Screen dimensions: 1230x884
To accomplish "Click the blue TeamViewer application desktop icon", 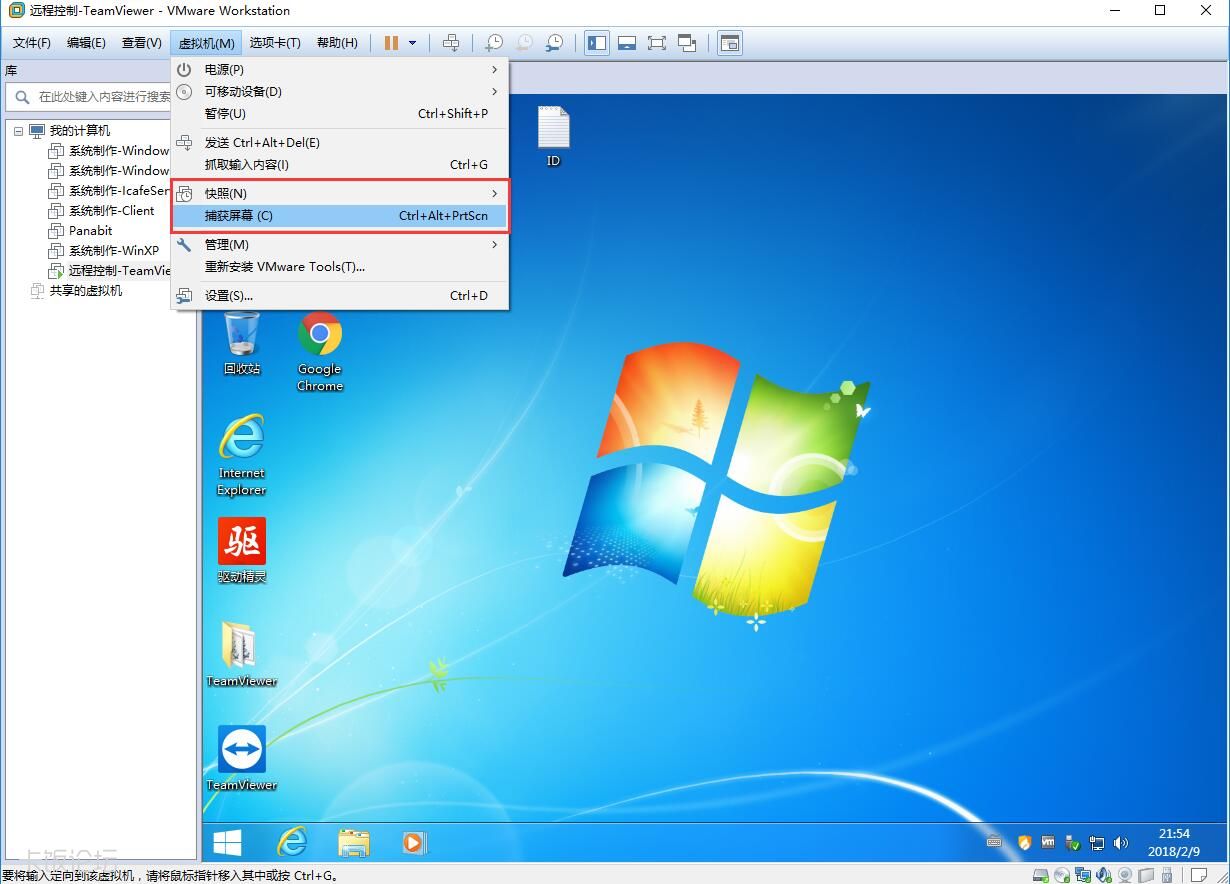I will tap(242, 759).
